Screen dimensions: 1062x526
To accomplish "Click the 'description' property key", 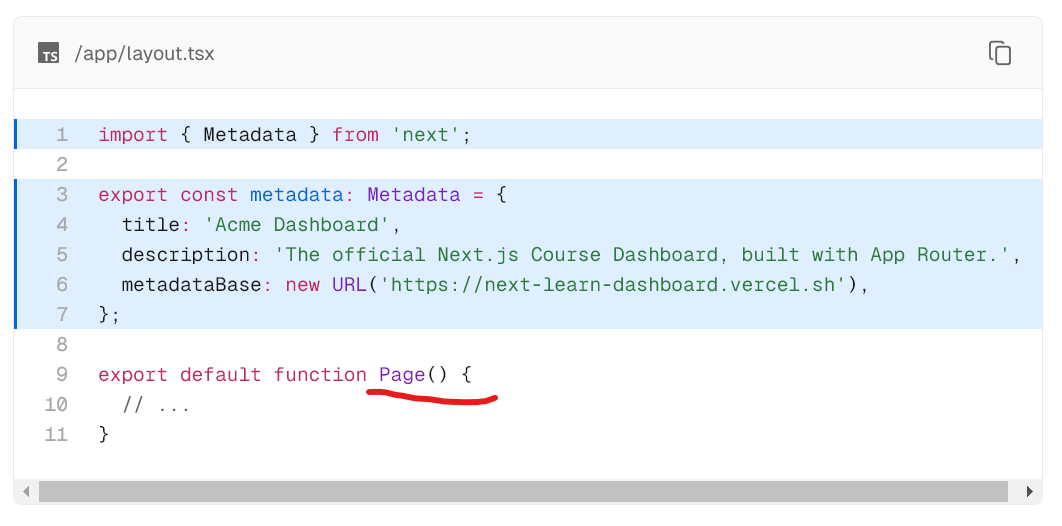I will pos(186,255).
